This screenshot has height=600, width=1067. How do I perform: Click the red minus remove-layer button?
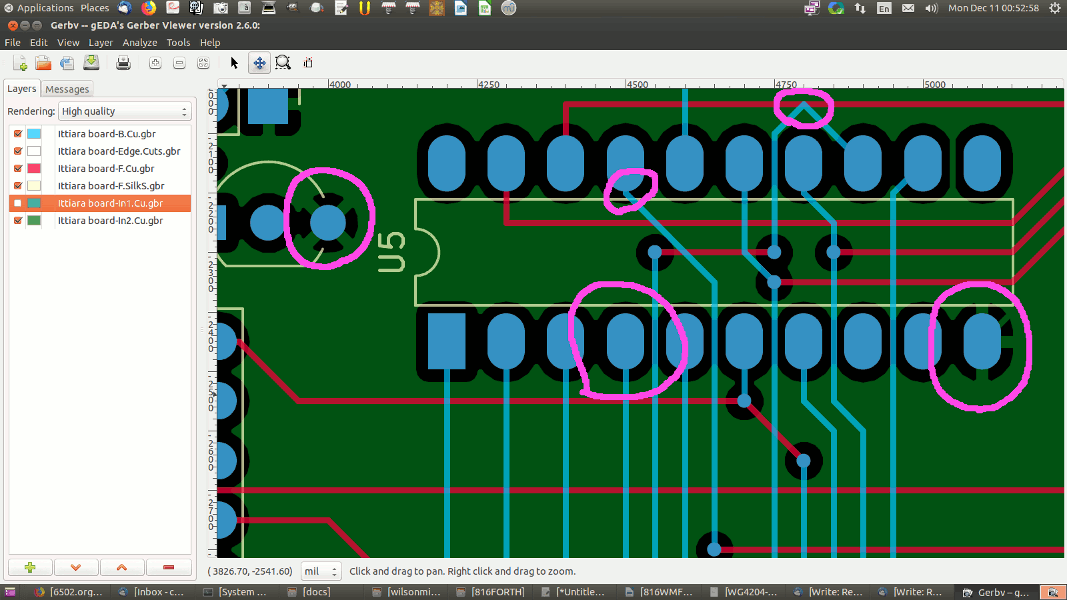pos(168,567)
